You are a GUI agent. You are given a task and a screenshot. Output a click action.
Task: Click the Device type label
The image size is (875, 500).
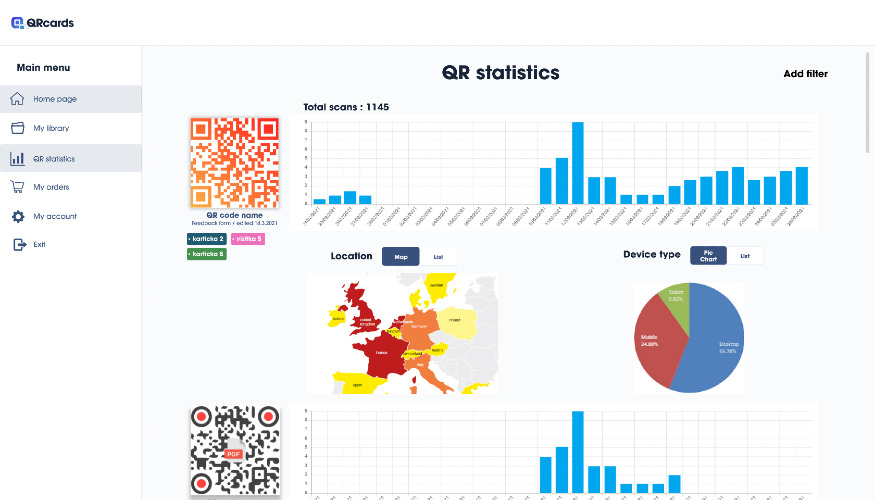click(x=652, y=254)
